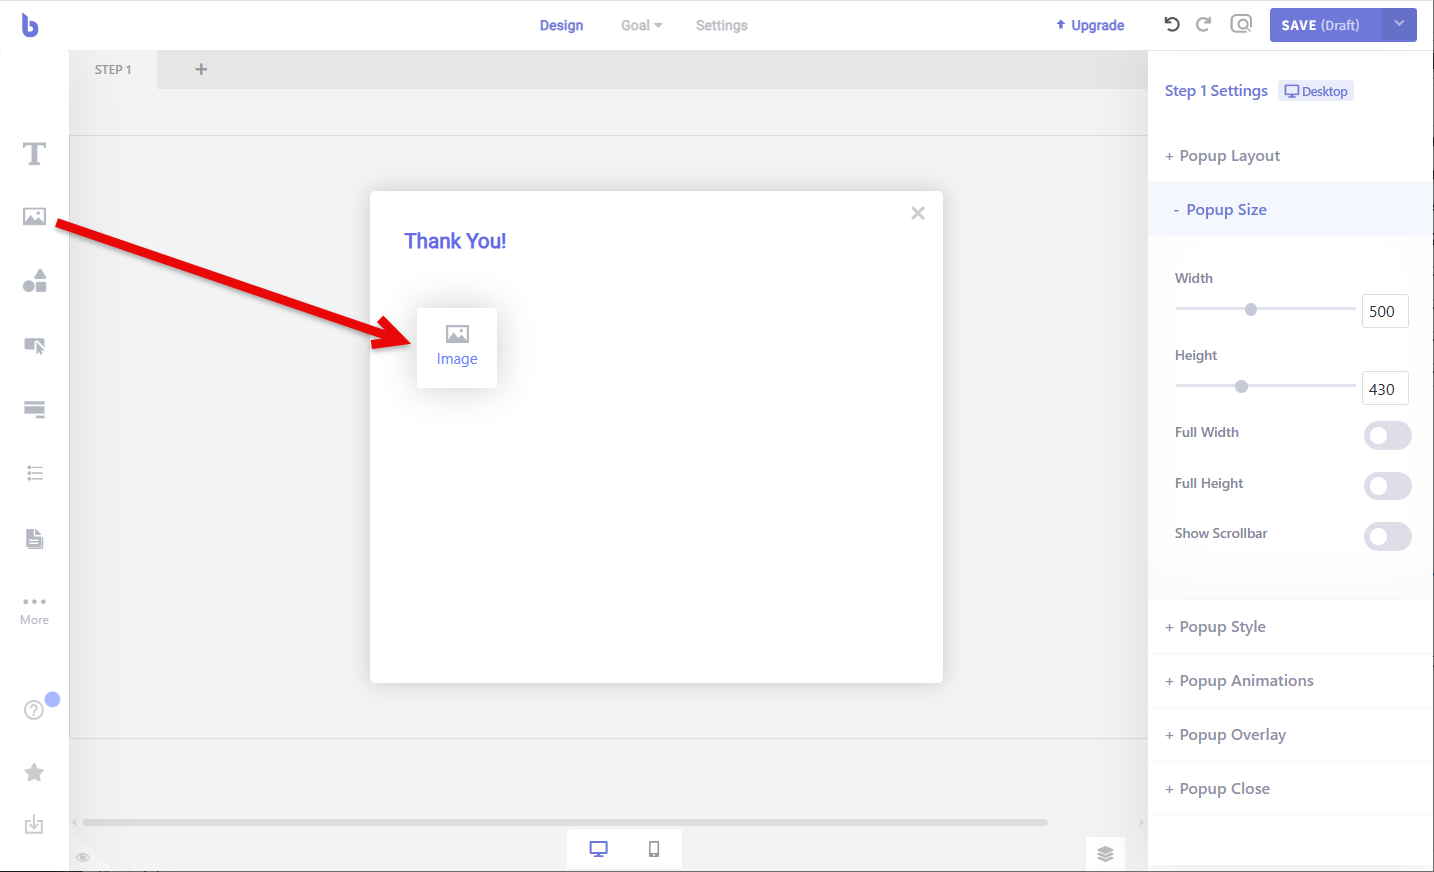Click the Height slider handle

(x=1241, y=386)
